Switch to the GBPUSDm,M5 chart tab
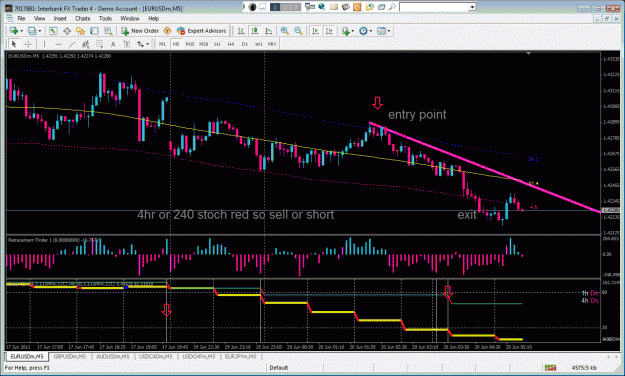This screenshot has height=376, width=625. pyautogui.click(x=70, y=356)
